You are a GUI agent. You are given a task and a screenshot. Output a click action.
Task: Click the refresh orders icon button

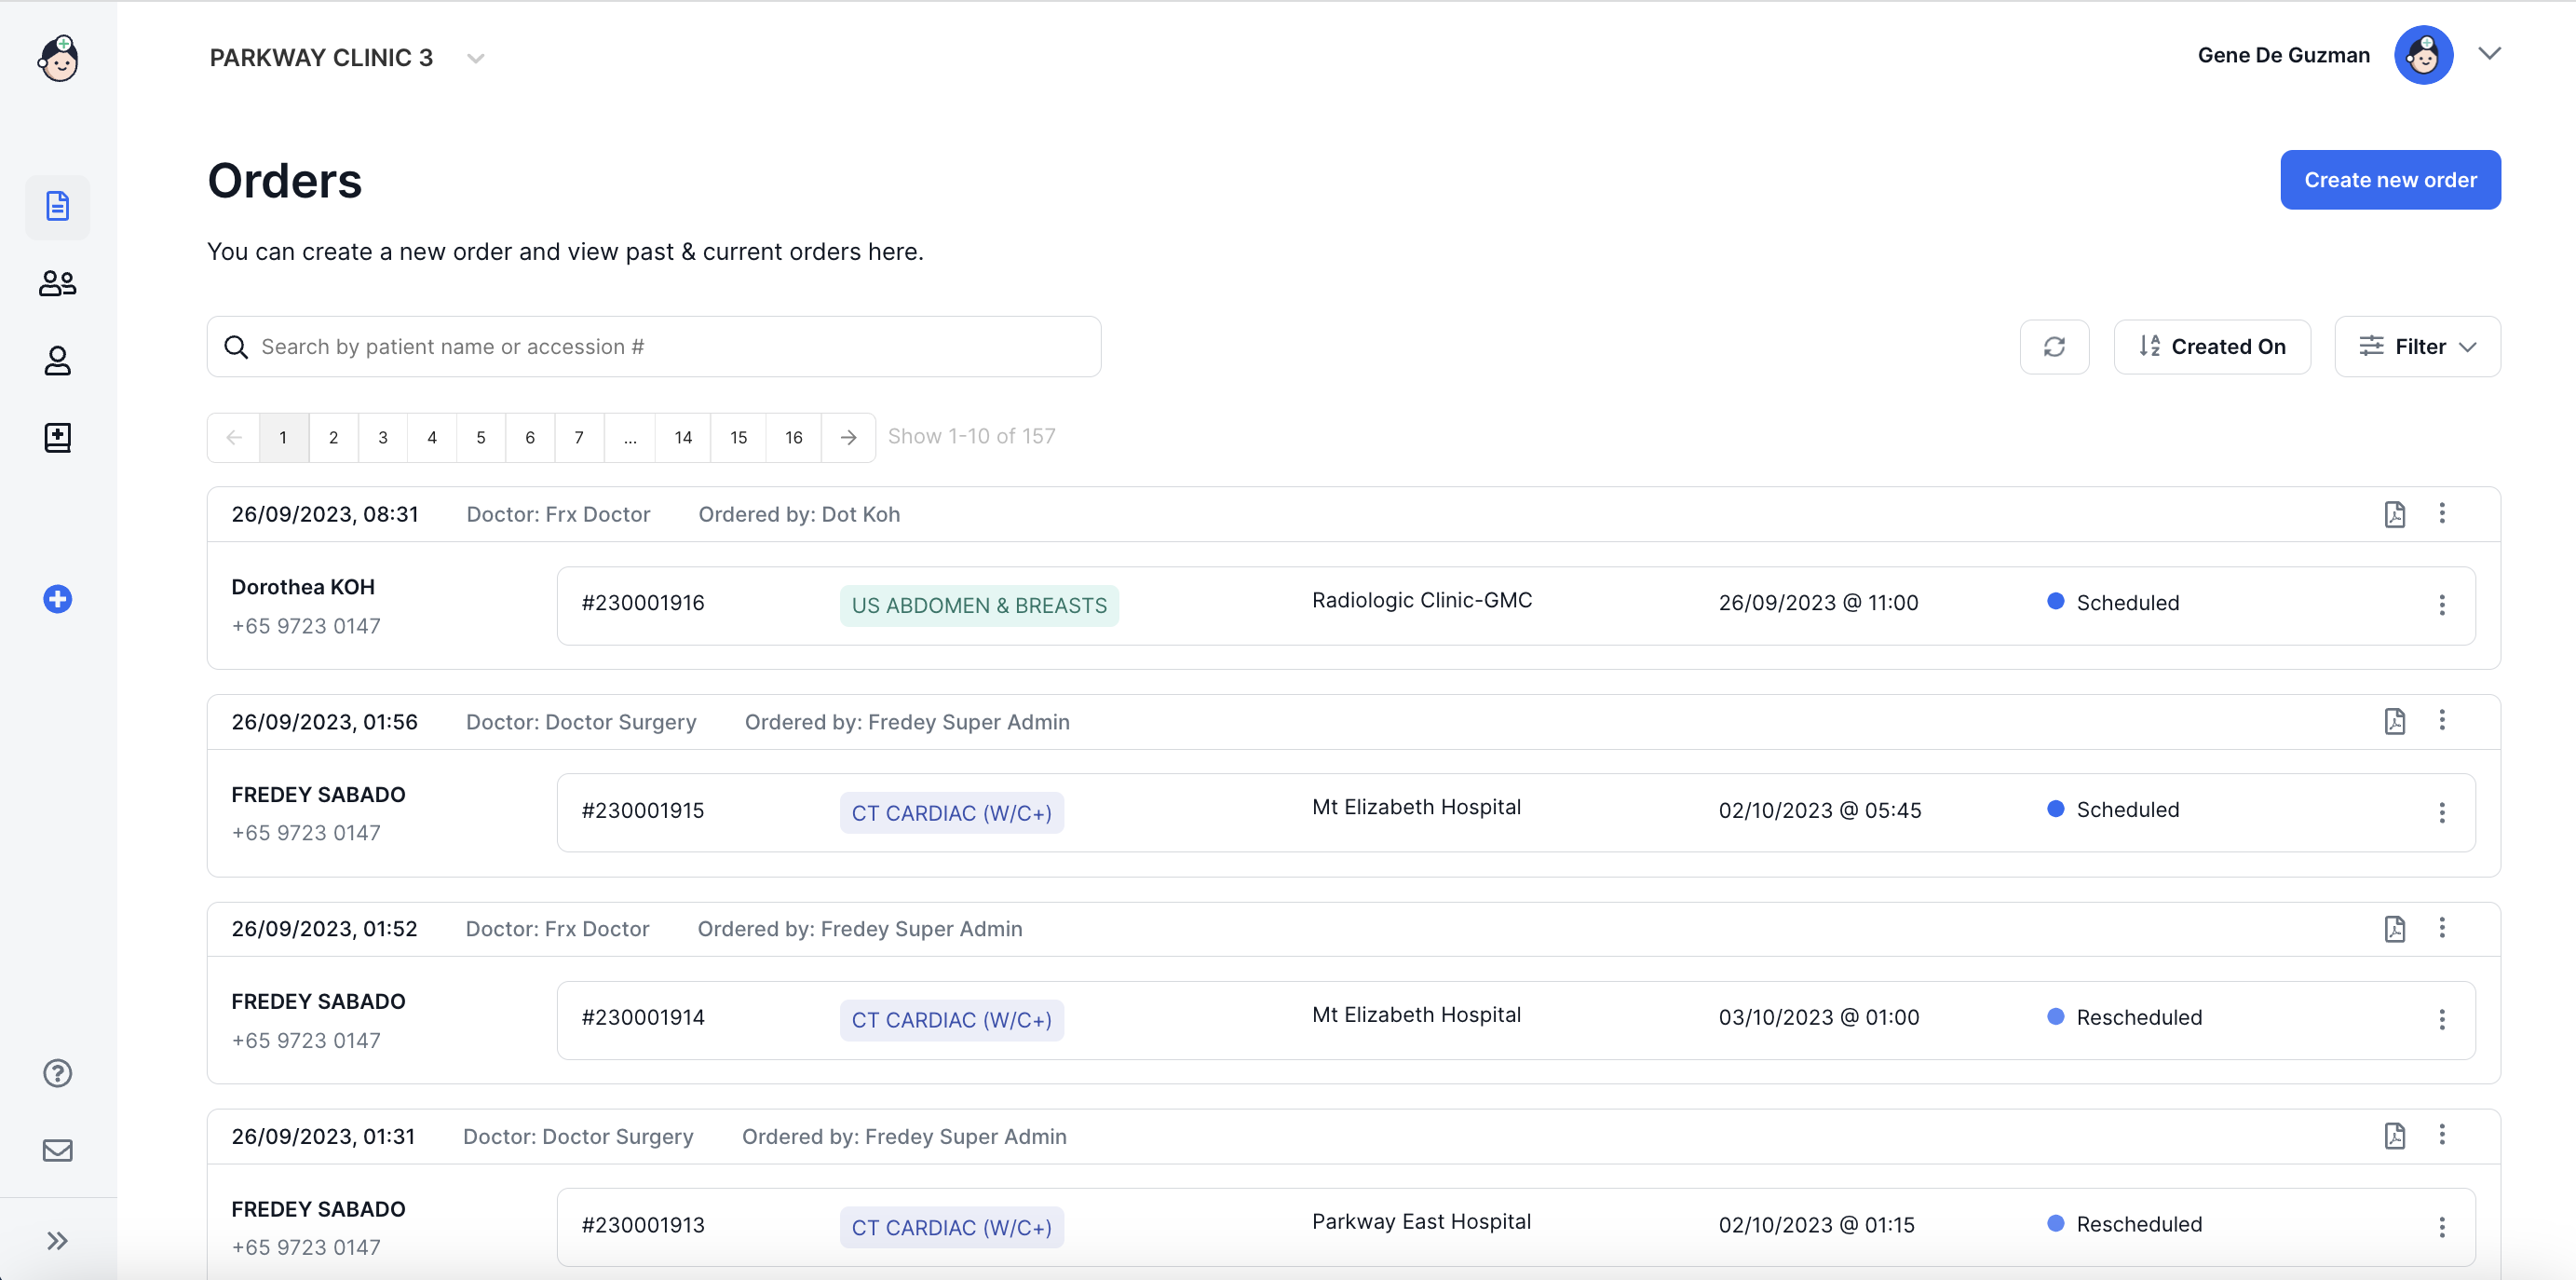(2054, 347)
